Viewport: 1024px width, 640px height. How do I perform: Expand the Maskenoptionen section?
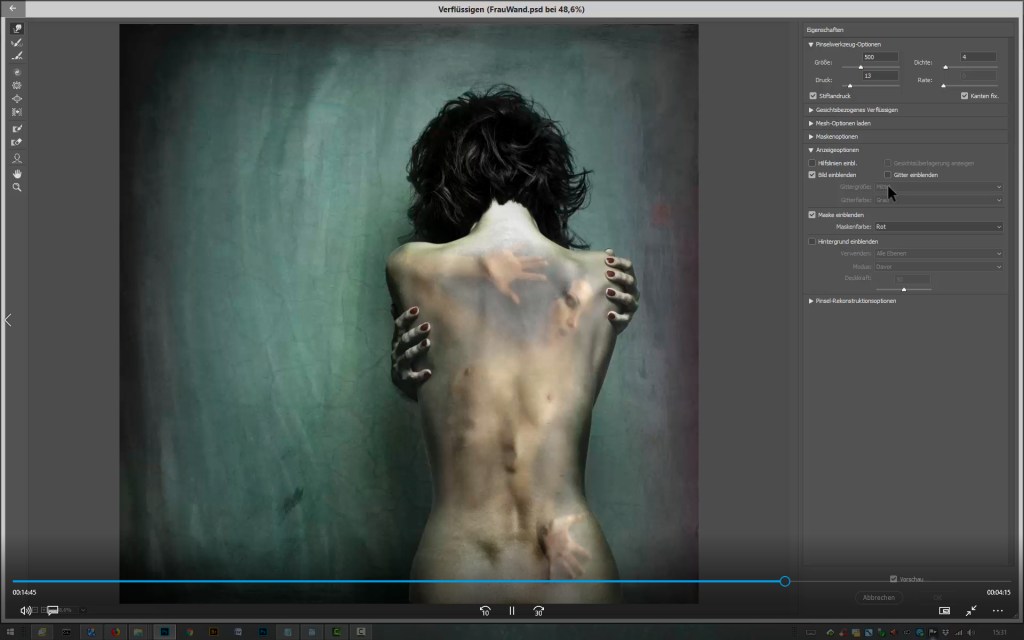coord(836,136)
